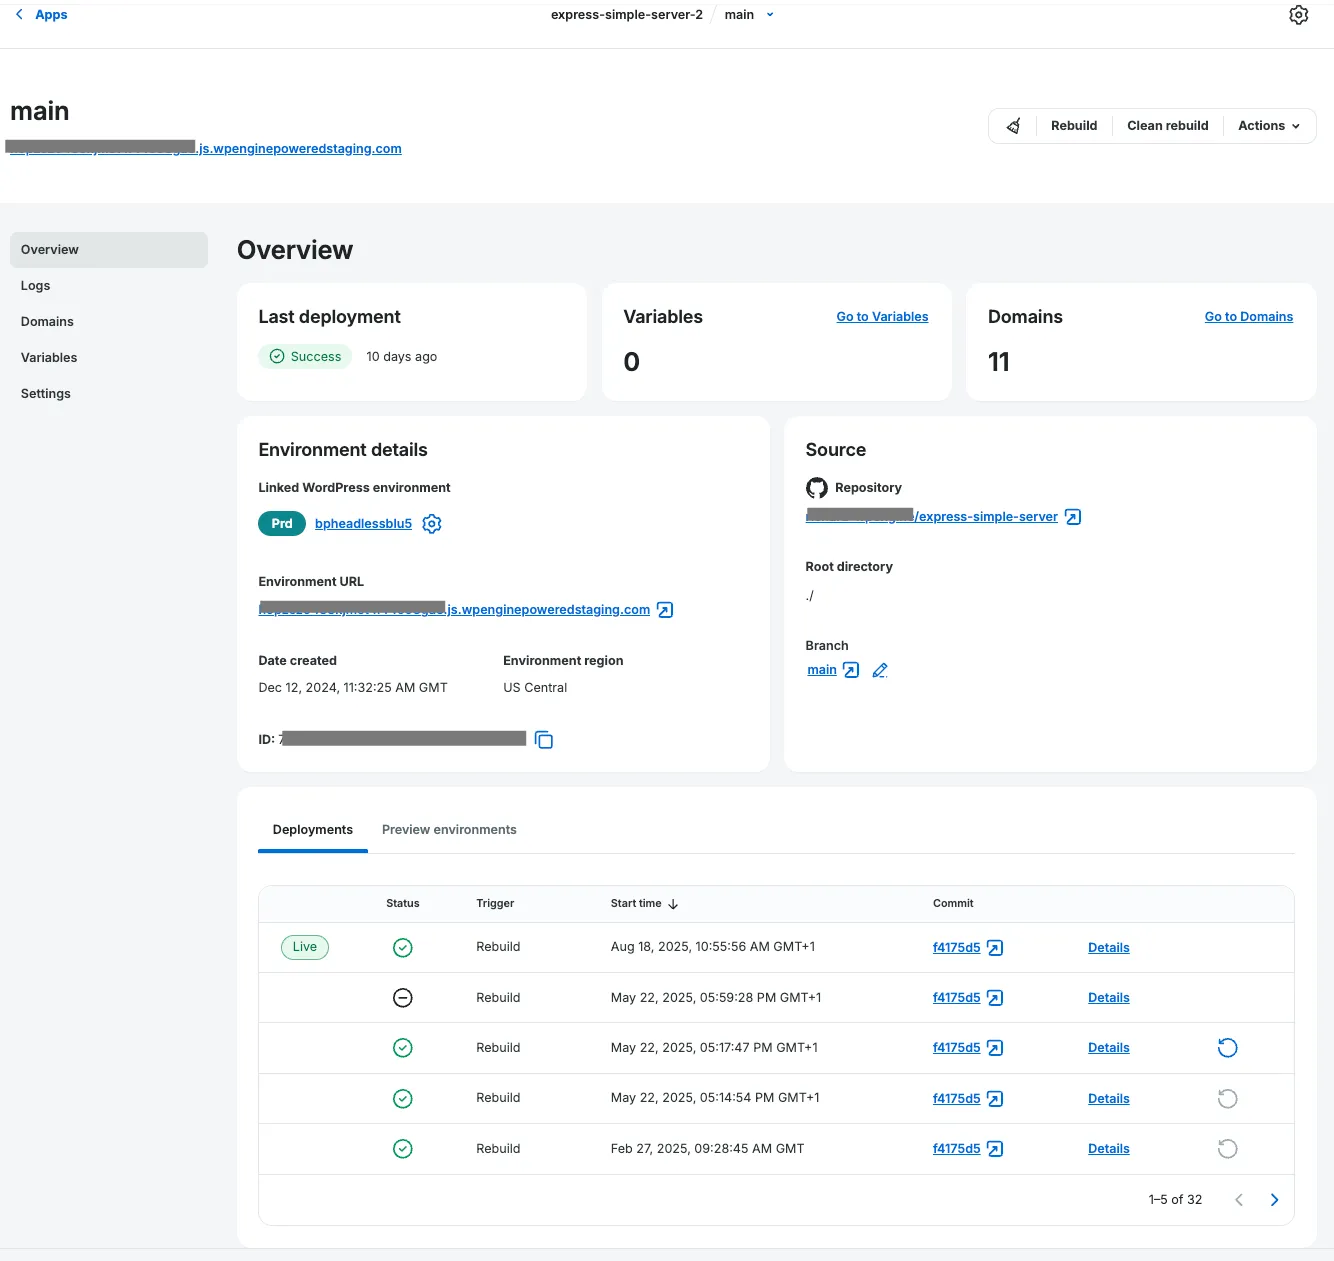Go to the next page of deployments
The image size is (1334, 1261).
(x=1274, y=1199)
